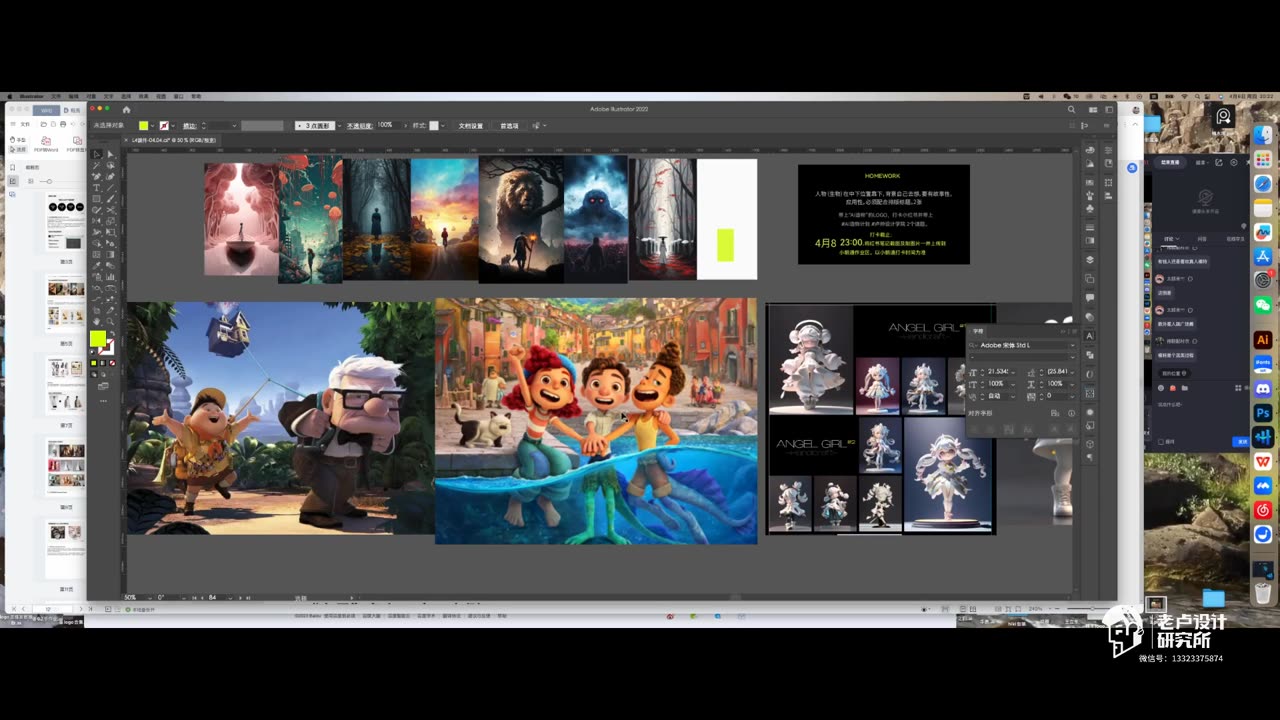
Task: Select the Lasso tool
Action: pos(109,165)
